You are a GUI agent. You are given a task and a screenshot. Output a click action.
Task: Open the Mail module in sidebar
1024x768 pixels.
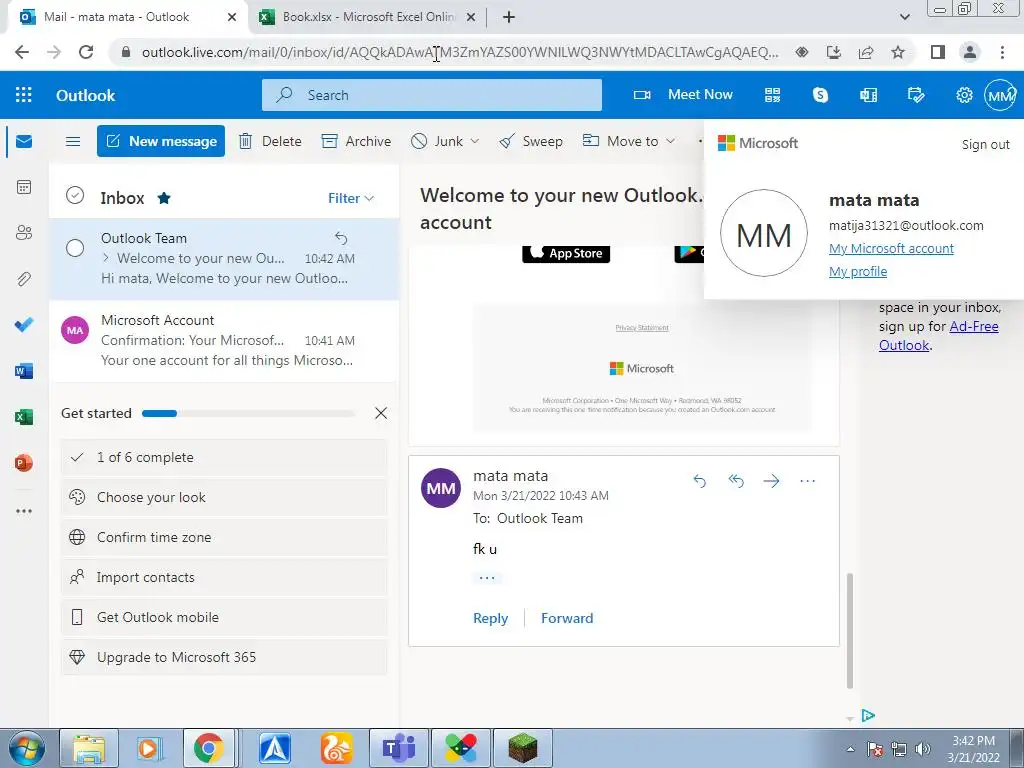point(24,141)
